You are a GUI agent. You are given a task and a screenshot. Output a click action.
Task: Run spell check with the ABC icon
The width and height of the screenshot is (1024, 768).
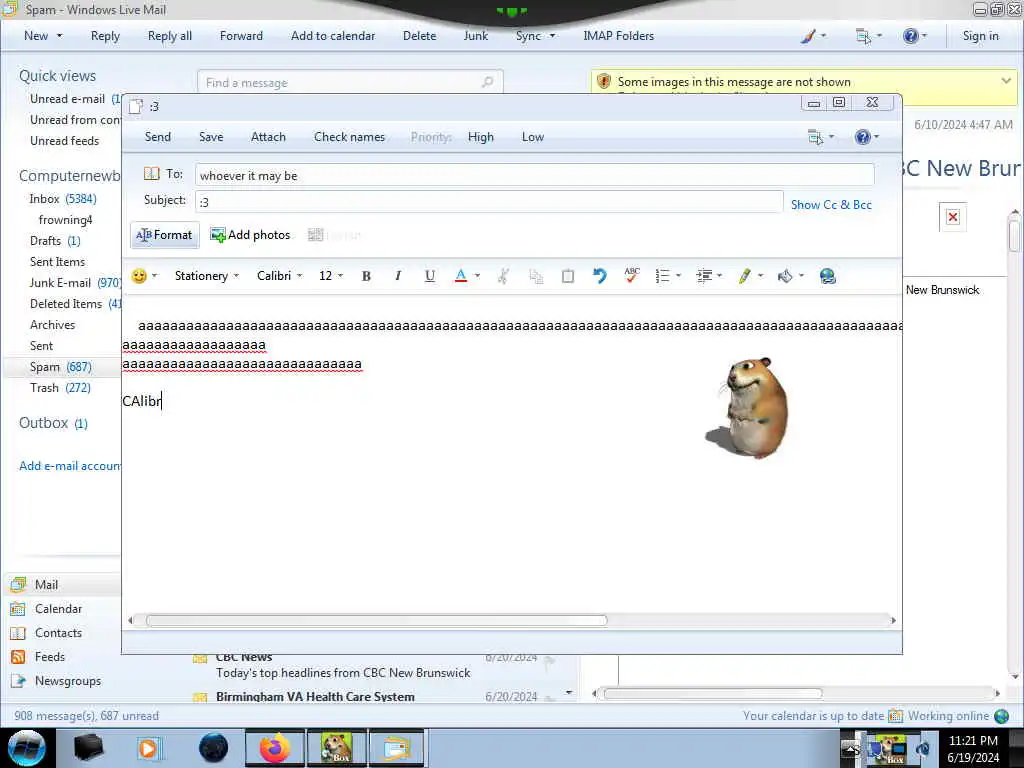click(632, 275)
